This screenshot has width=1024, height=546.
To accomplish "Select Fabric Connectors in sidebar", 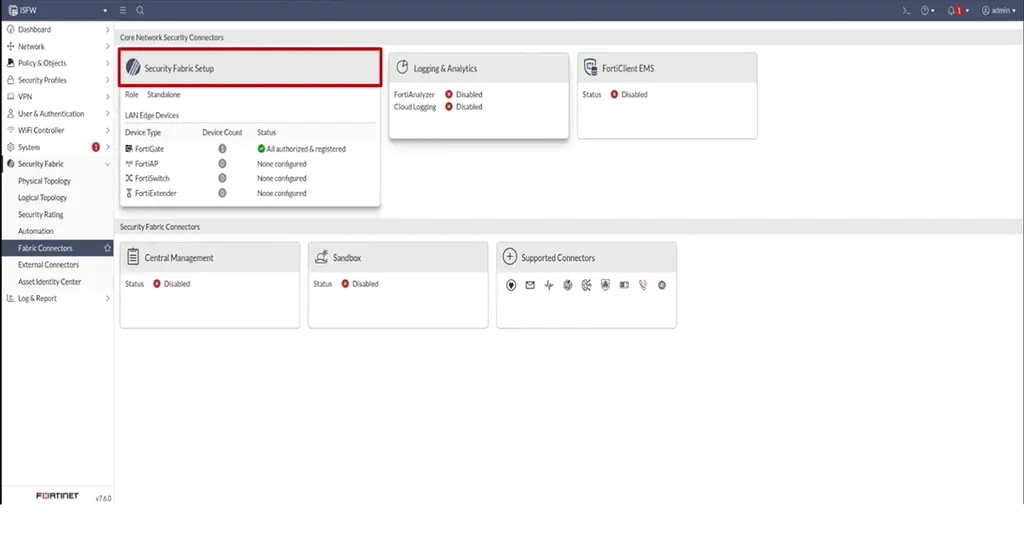I will coord(57,248).
